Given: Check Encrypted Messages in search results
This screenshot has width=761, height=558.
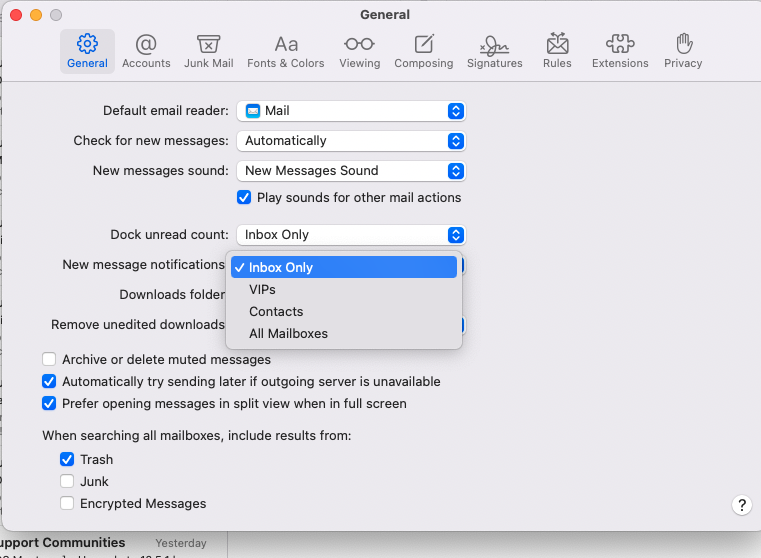Looking at the screenshot, I should coord(67,503).
